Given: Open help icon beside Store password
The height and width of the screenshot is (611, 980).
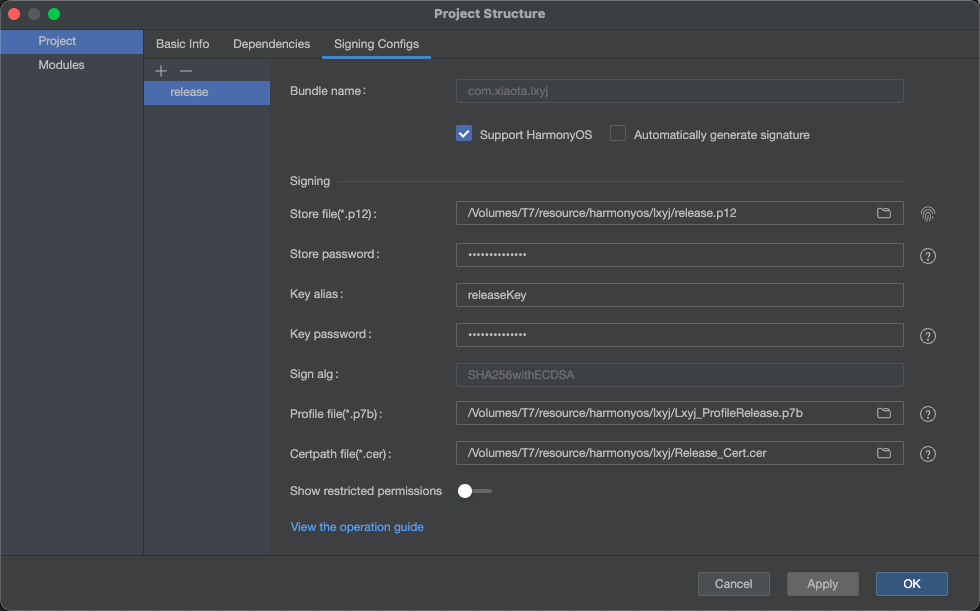Looking at the screenshot, I should (x=928, y=255).
